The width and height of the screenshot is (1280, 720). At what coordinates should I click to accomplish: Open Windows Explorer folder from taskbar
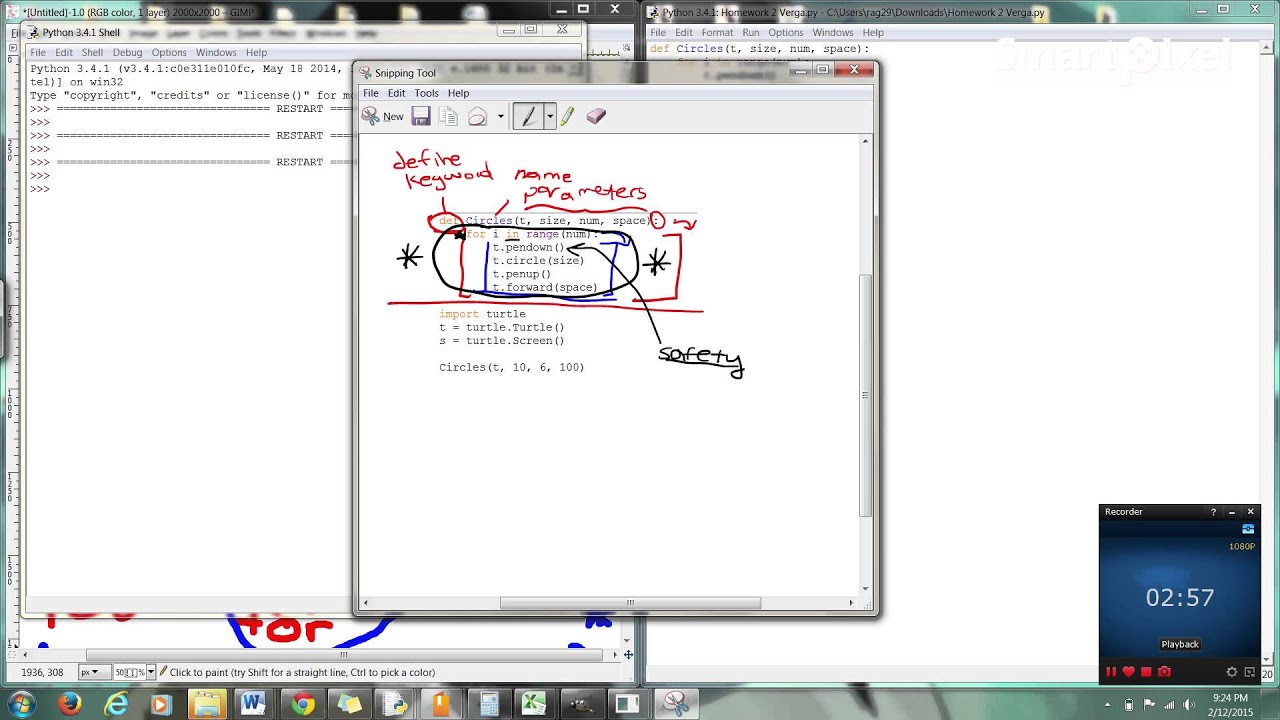(x=207, y=704)
